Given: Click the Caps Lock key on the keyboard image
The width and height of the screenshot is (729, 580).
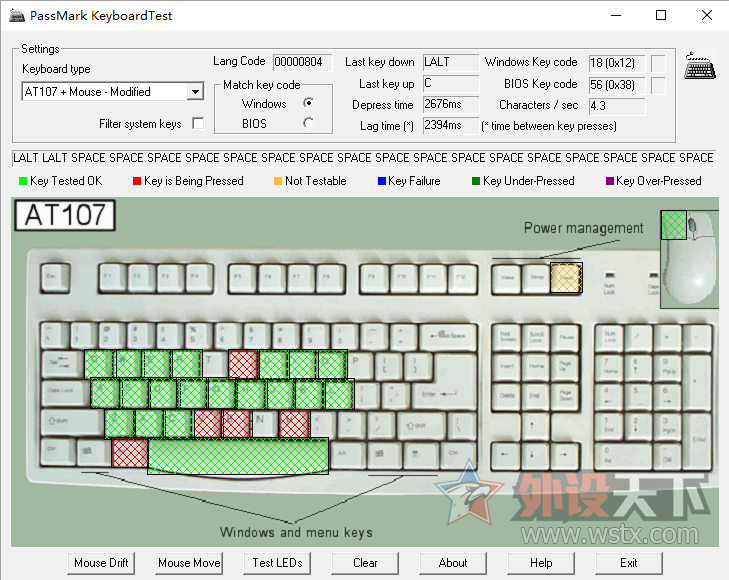Looking at the screenshot, I should pos(66,393).
